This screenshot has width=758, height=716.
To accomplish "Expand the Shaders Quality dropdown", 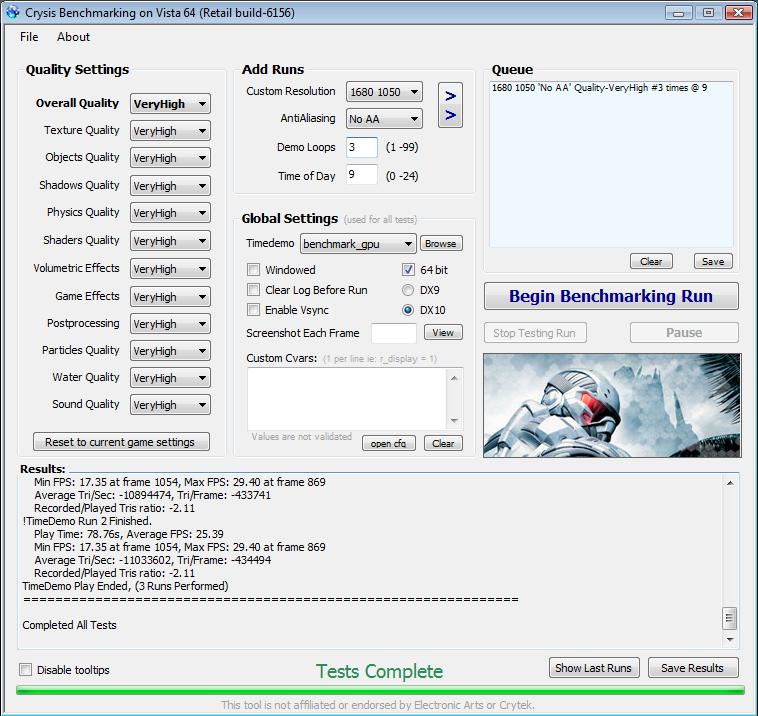I will click(170, 241).
